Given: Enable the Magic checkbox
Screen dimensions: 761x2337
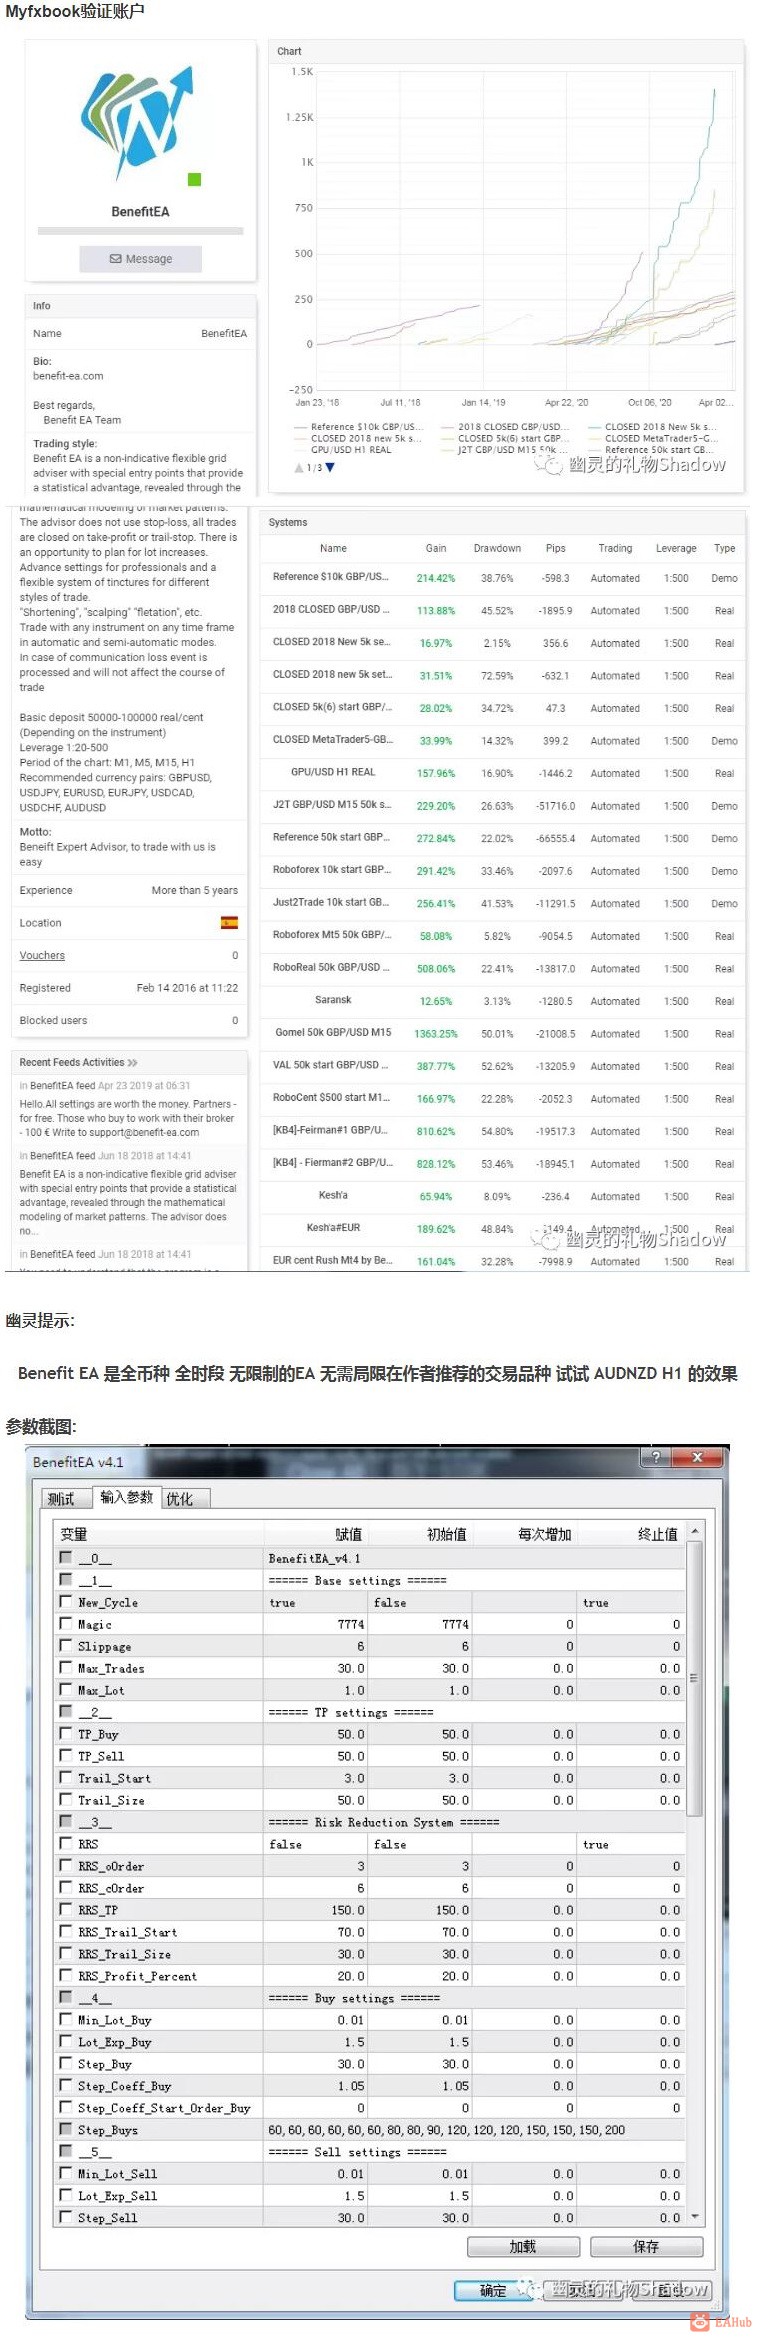Looking at the screenshot, I should click(x=66, y=1624).
